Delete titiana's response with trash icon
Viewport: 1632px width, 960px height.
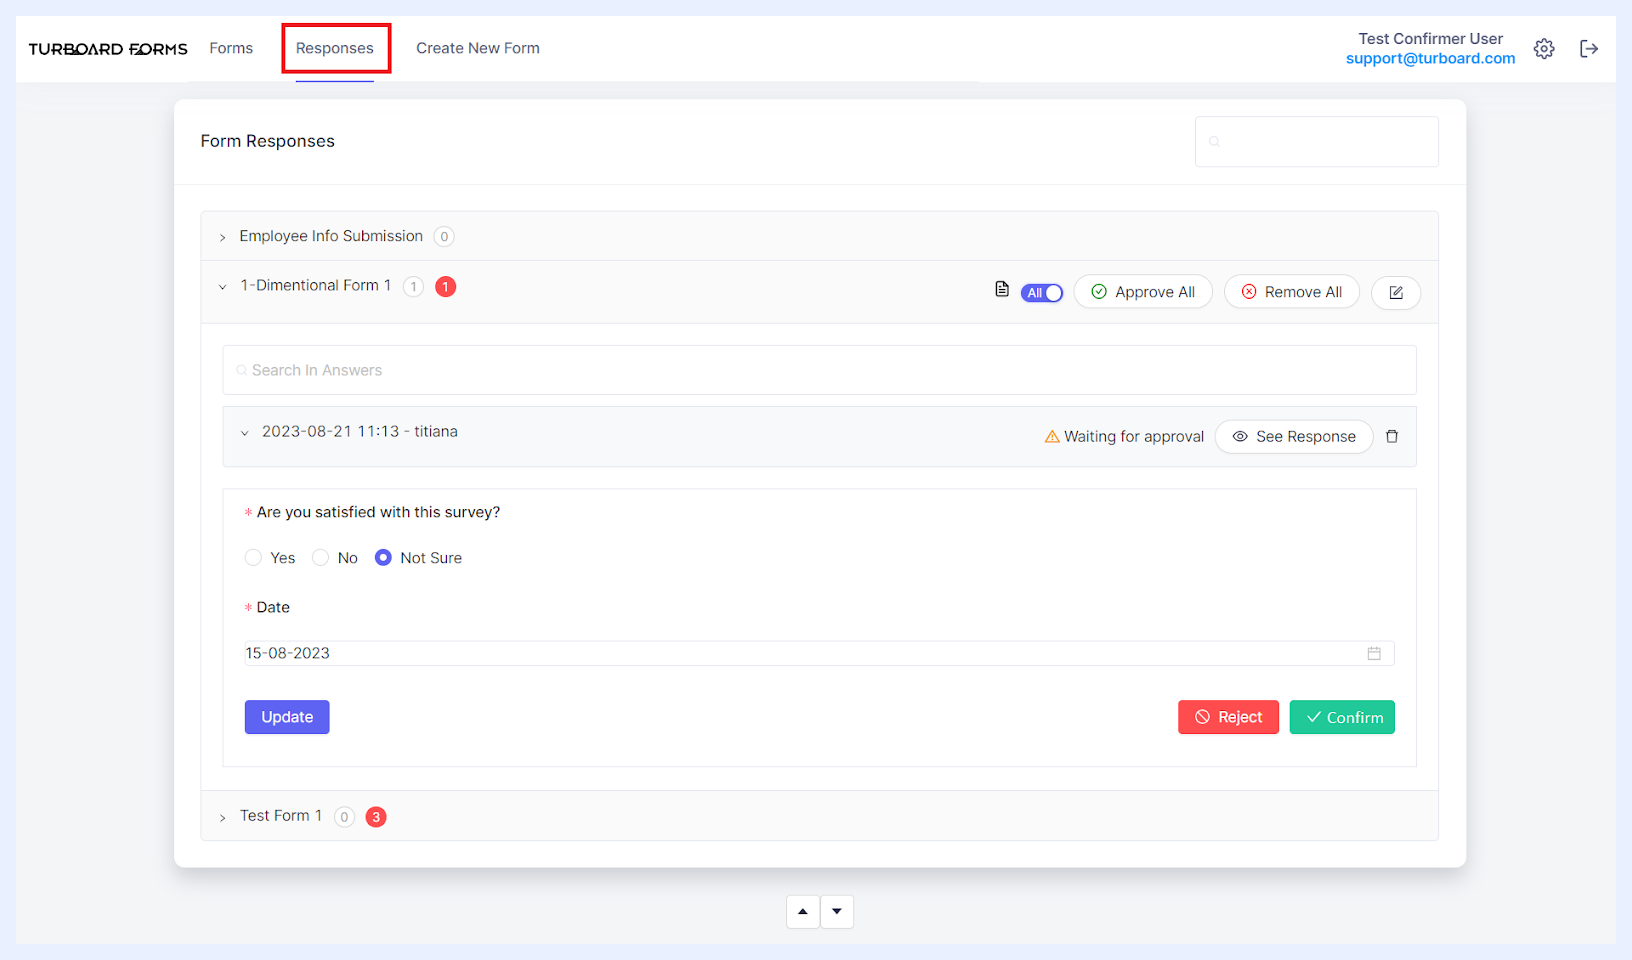(x=1392, y=437)
